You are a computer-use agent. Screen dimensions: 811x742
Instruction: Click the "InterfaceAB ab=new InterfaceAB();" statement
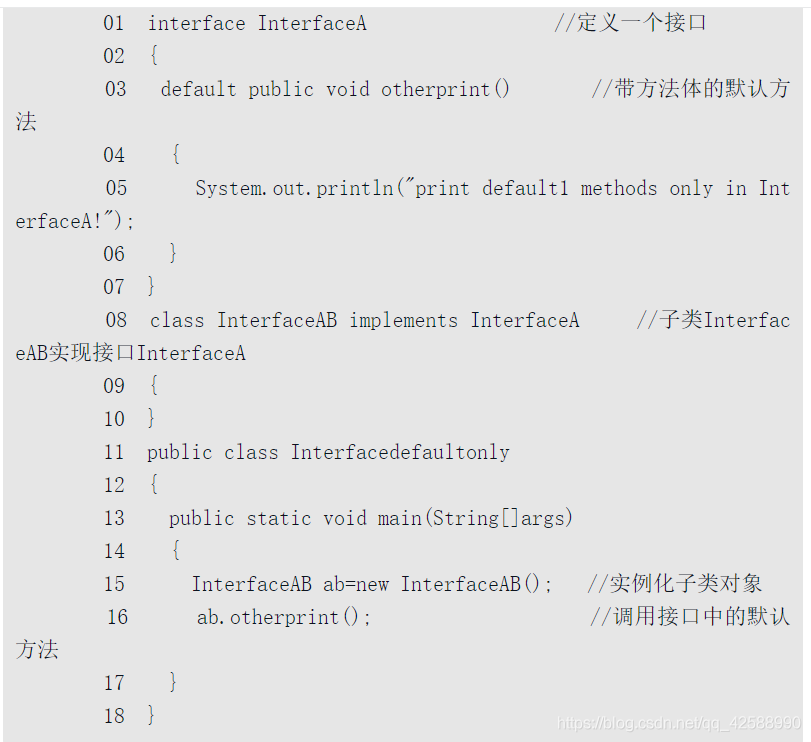click(372, 584)
